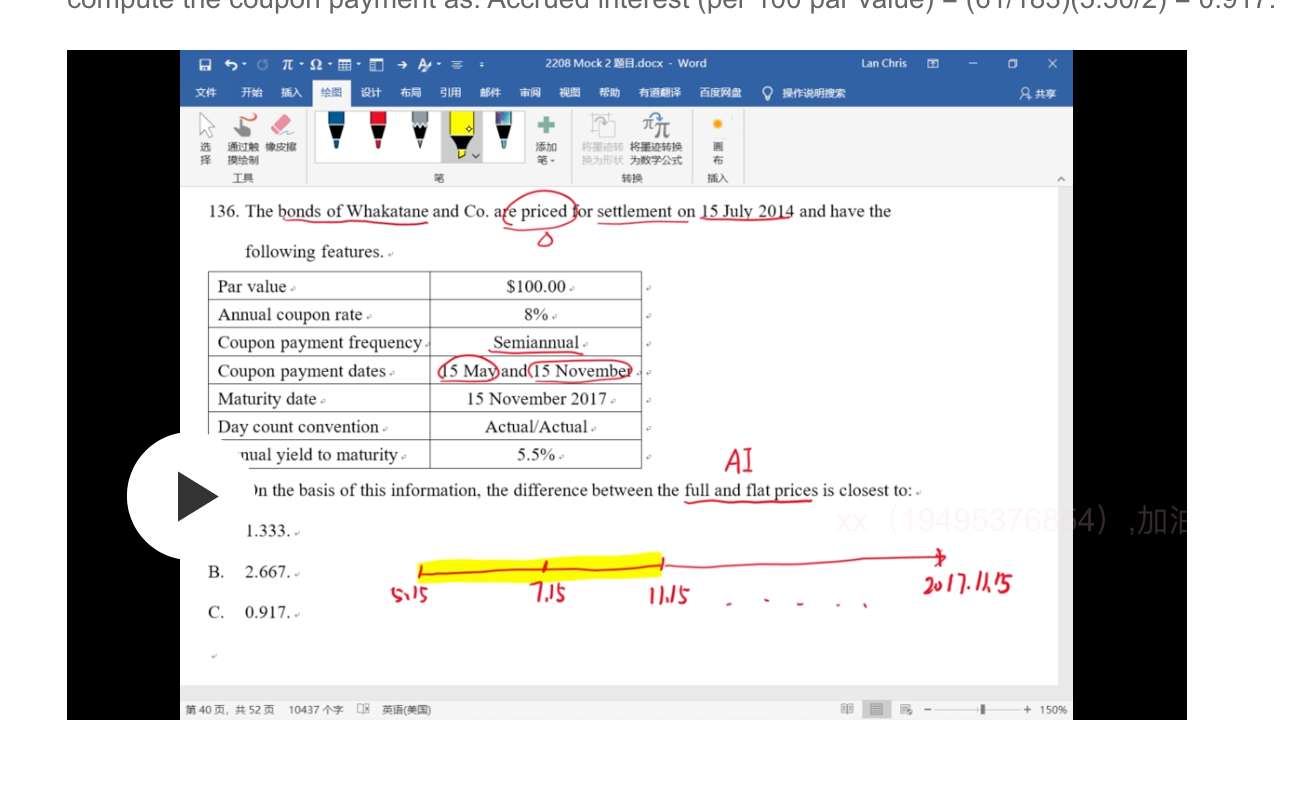Viewport: 1290px width, 812px height.
Task: Switch to read mode view in status bar
Action: [x=847, y=709]
